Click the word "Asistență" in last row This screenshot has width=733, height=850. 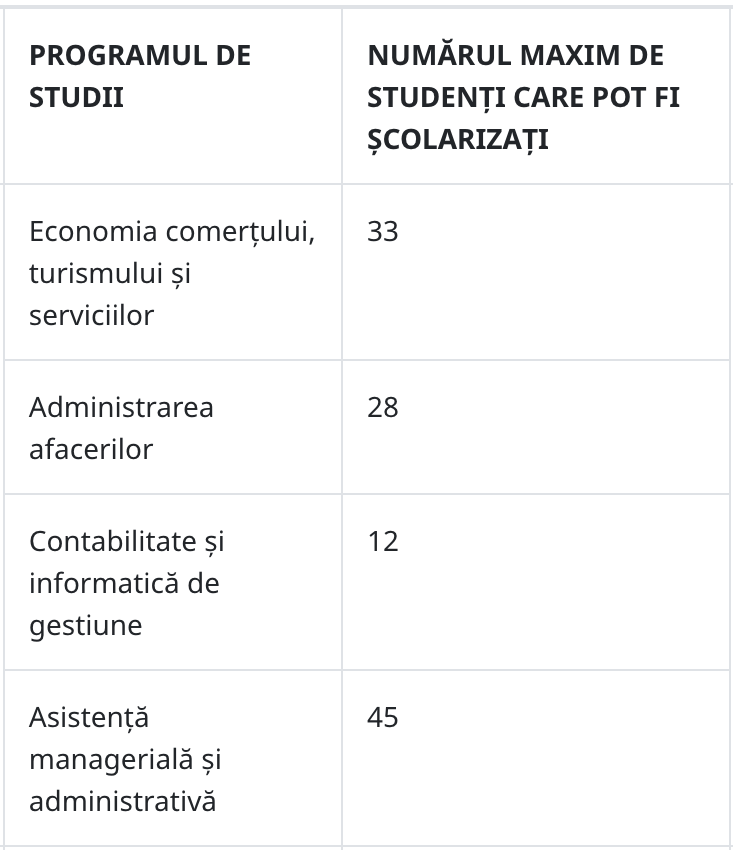pos(89,718)
